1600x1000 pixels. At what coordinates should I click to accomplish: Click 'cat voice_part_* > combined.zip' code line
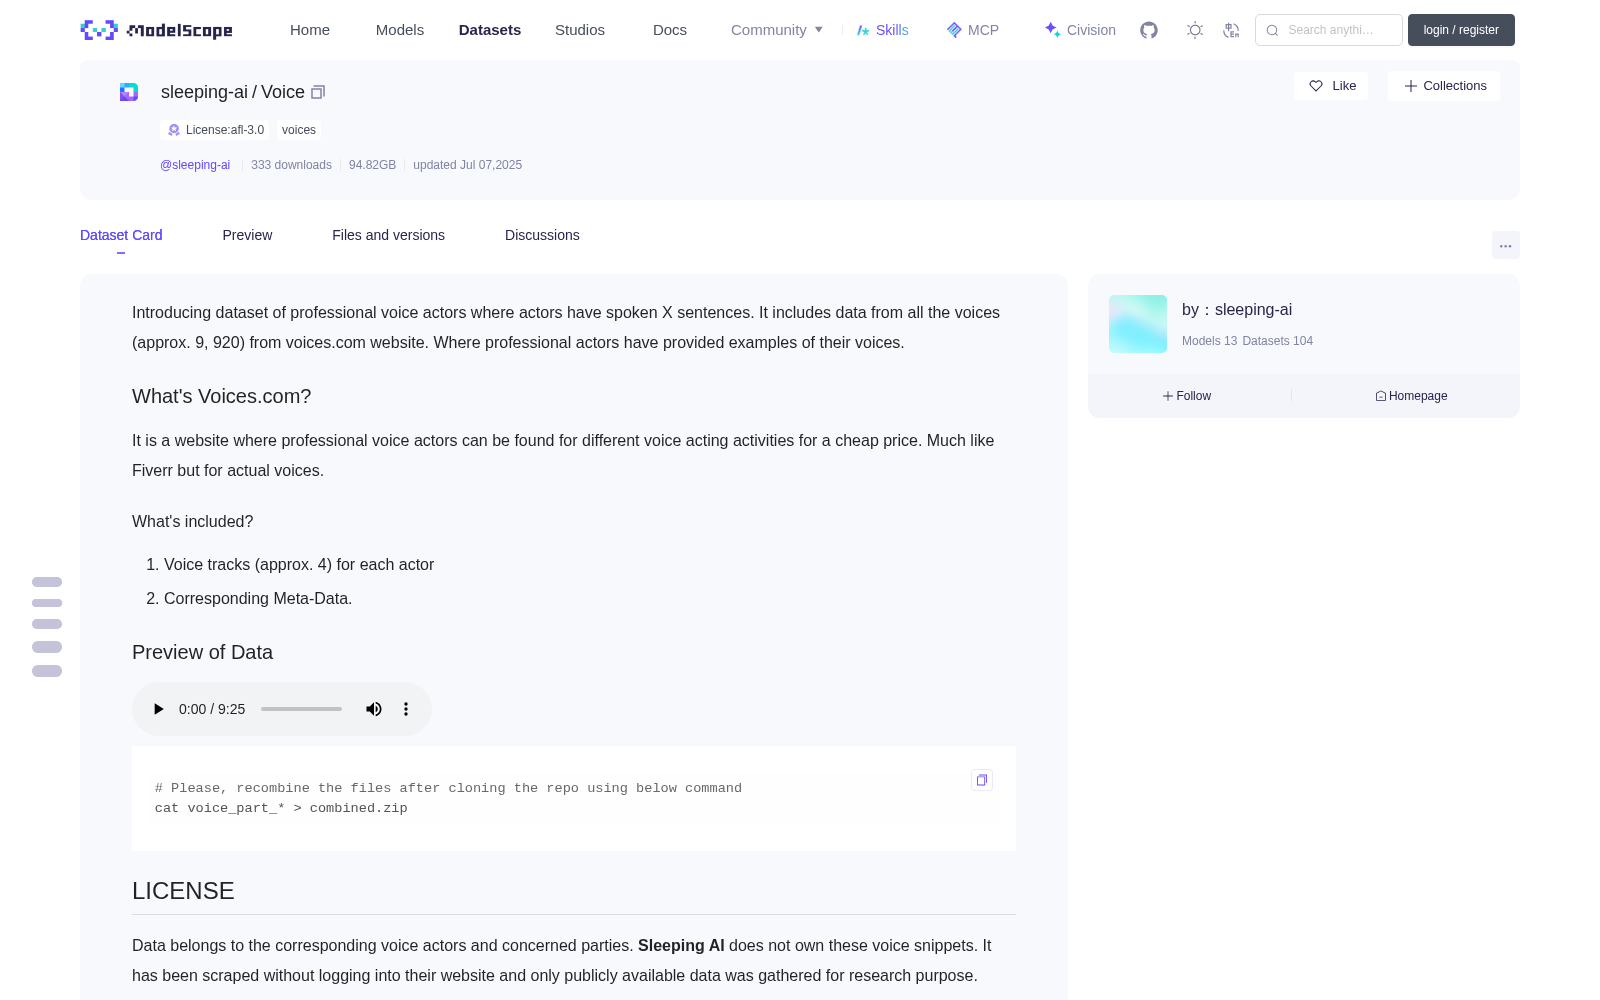coord(281,808)
